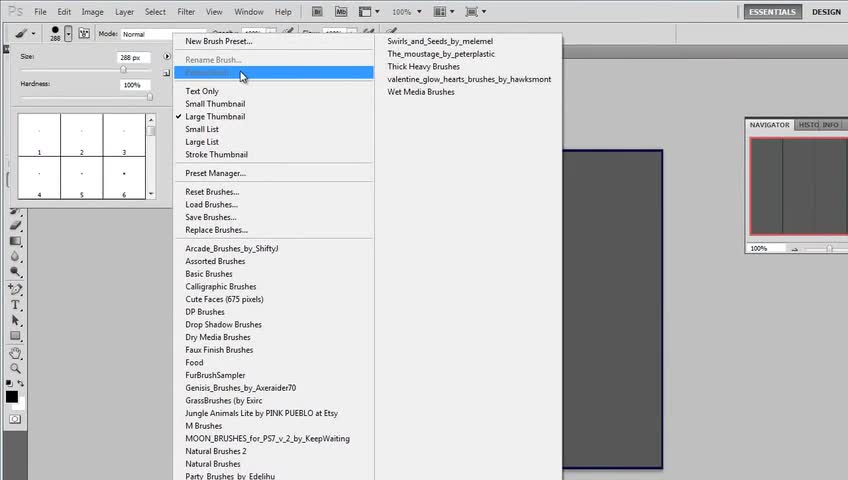The image size is (848, 480).
Task: Switch to the INFO panel tab
Action: pyautogui.click(x=831, y=125)
